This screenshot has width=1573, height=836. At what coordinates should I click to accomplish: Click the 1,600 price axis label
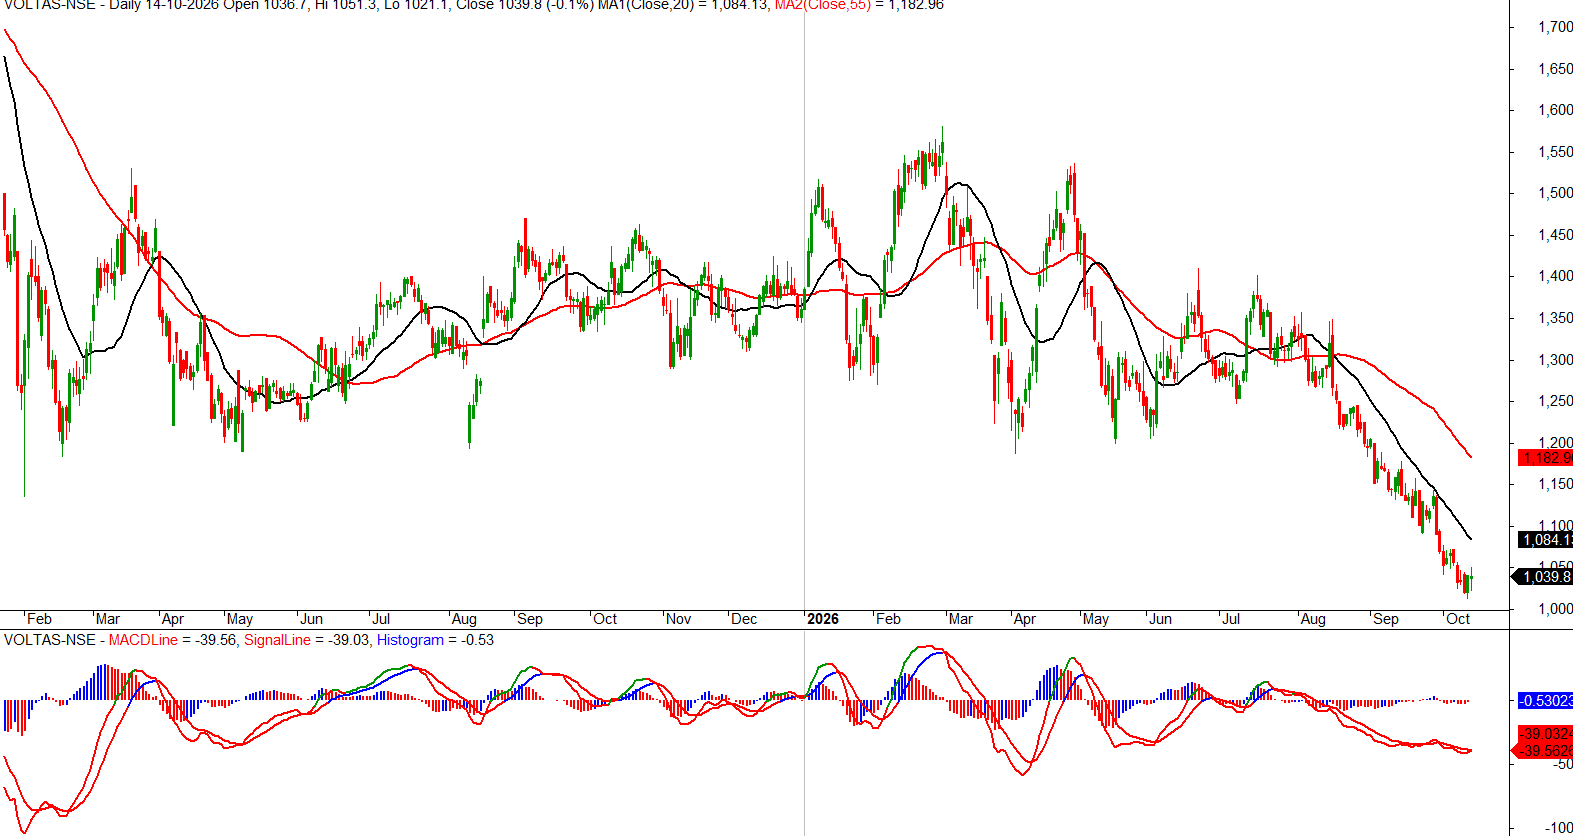click(x=1555, y=110)
